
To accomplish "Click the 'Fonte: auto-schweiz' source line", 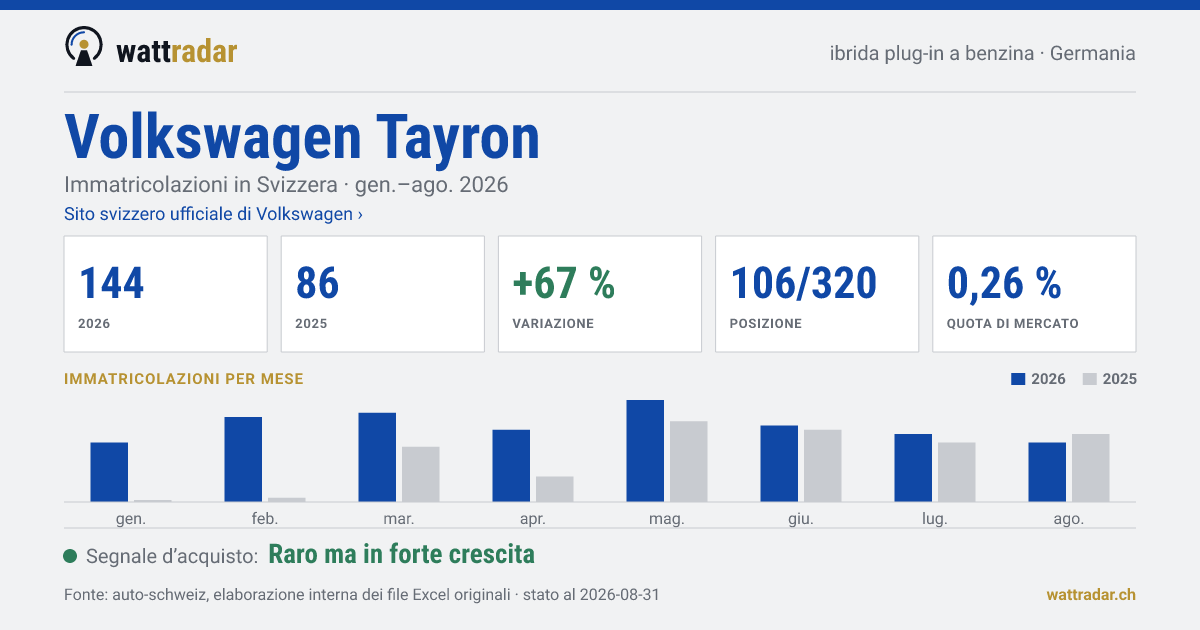I will (x=361, y=595).
